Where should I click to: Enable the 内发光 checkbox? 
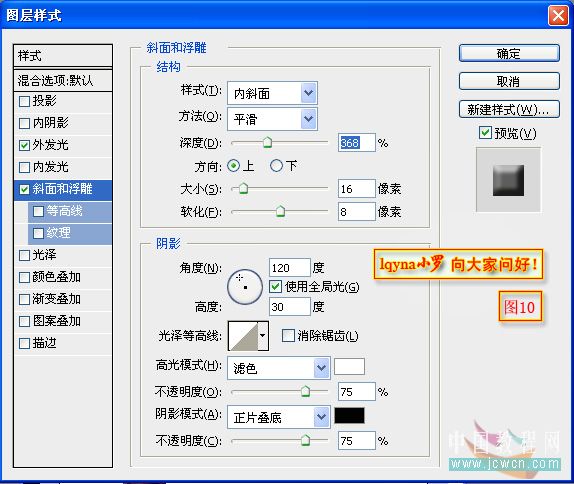(x=24, y=167)
